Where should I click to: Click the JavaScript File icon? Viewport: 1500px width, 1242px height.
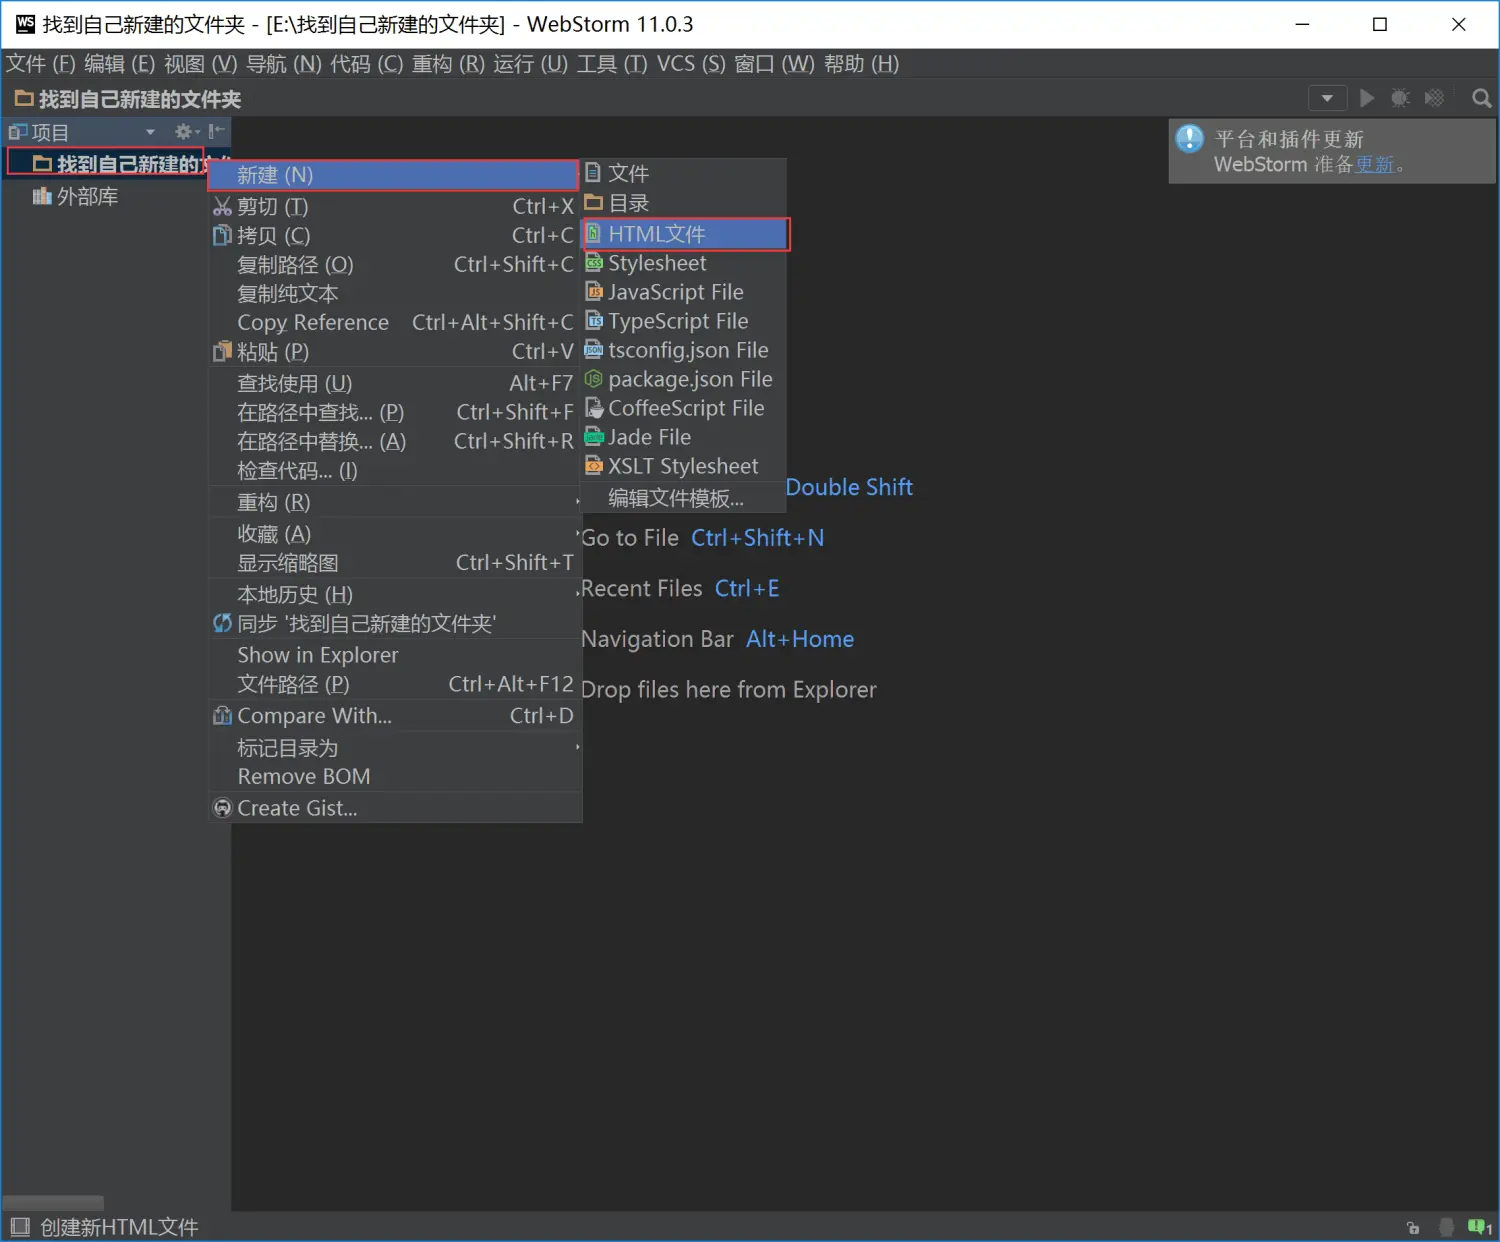(x=594, y=292)
